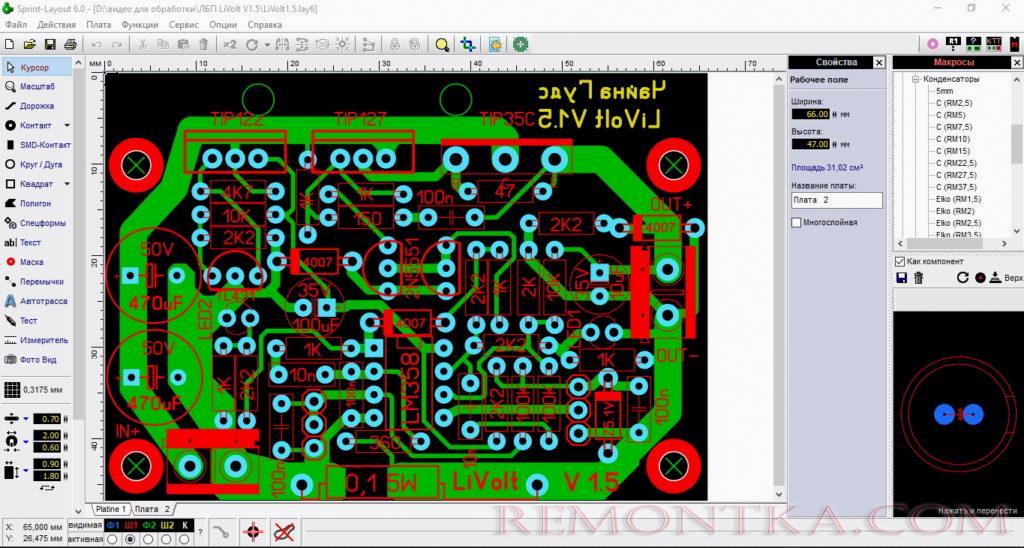Click the crosshair origin icon at bottom

[253, 532]
